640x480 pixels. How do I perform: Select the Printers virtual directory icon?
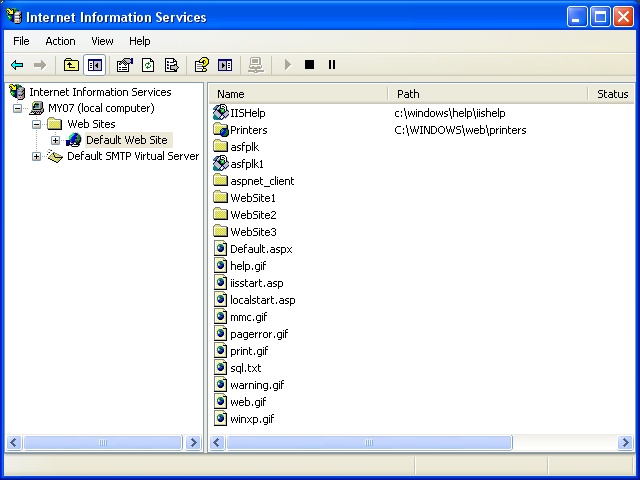coord(221,130)
